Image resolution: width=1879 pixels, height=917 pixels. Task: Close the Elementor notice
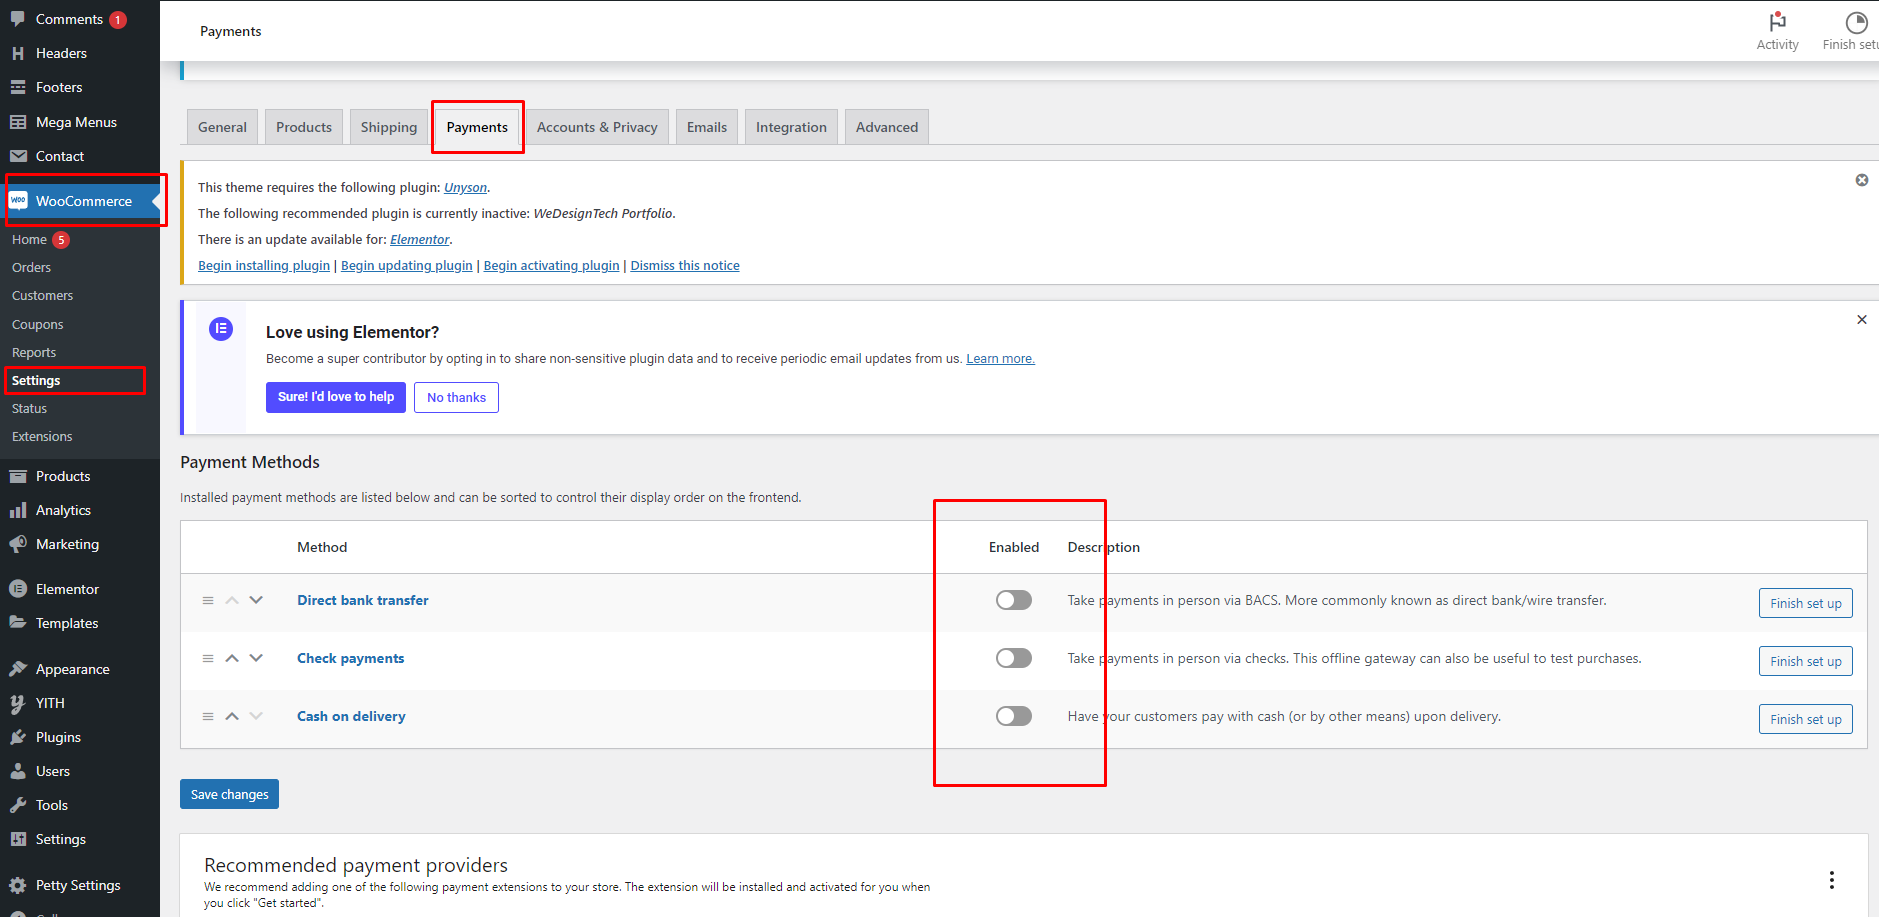coord(1862,320)
